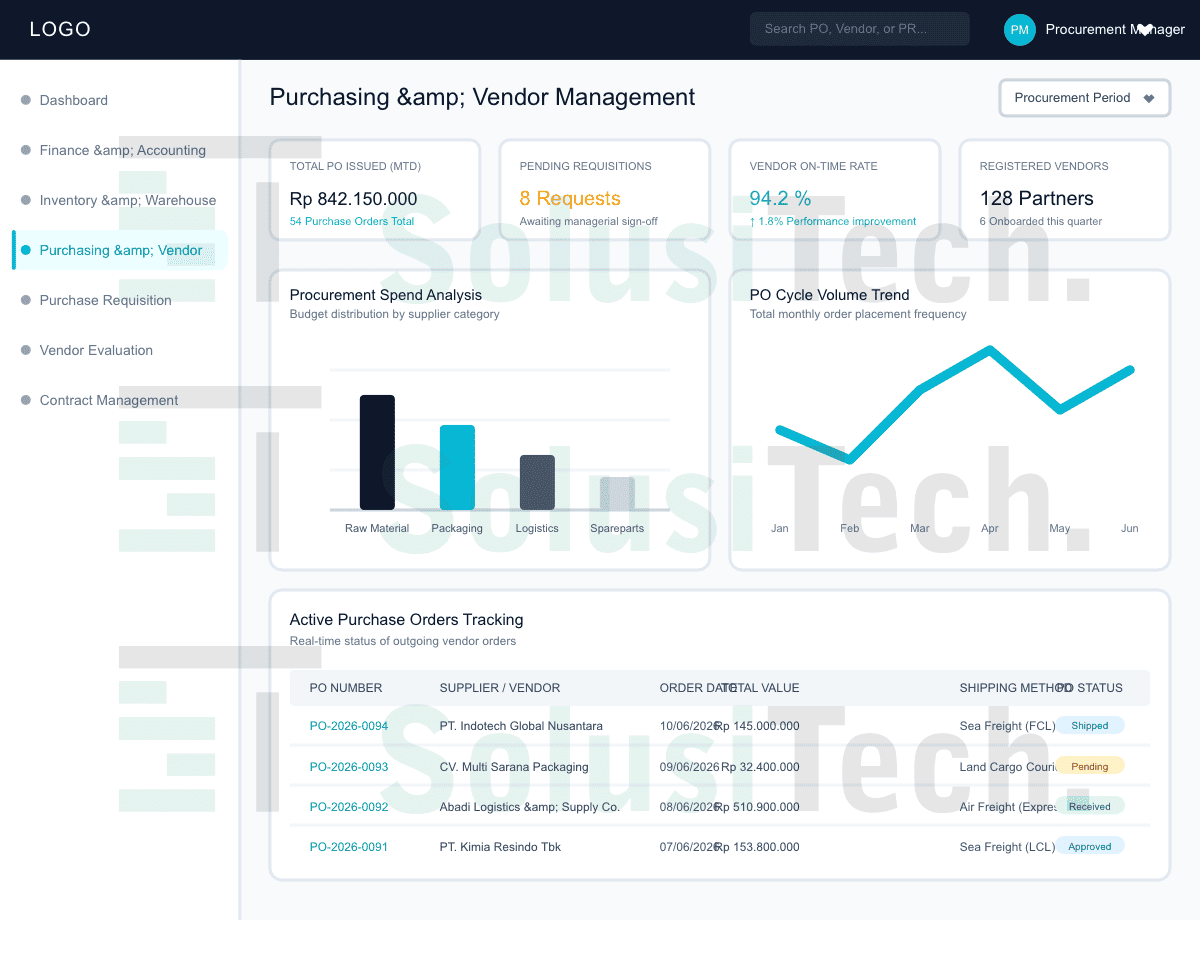Viewport: 1200px width, 960px height.
Task: Sort by TOTAL VALUE column header
Action: coord(760,688)
